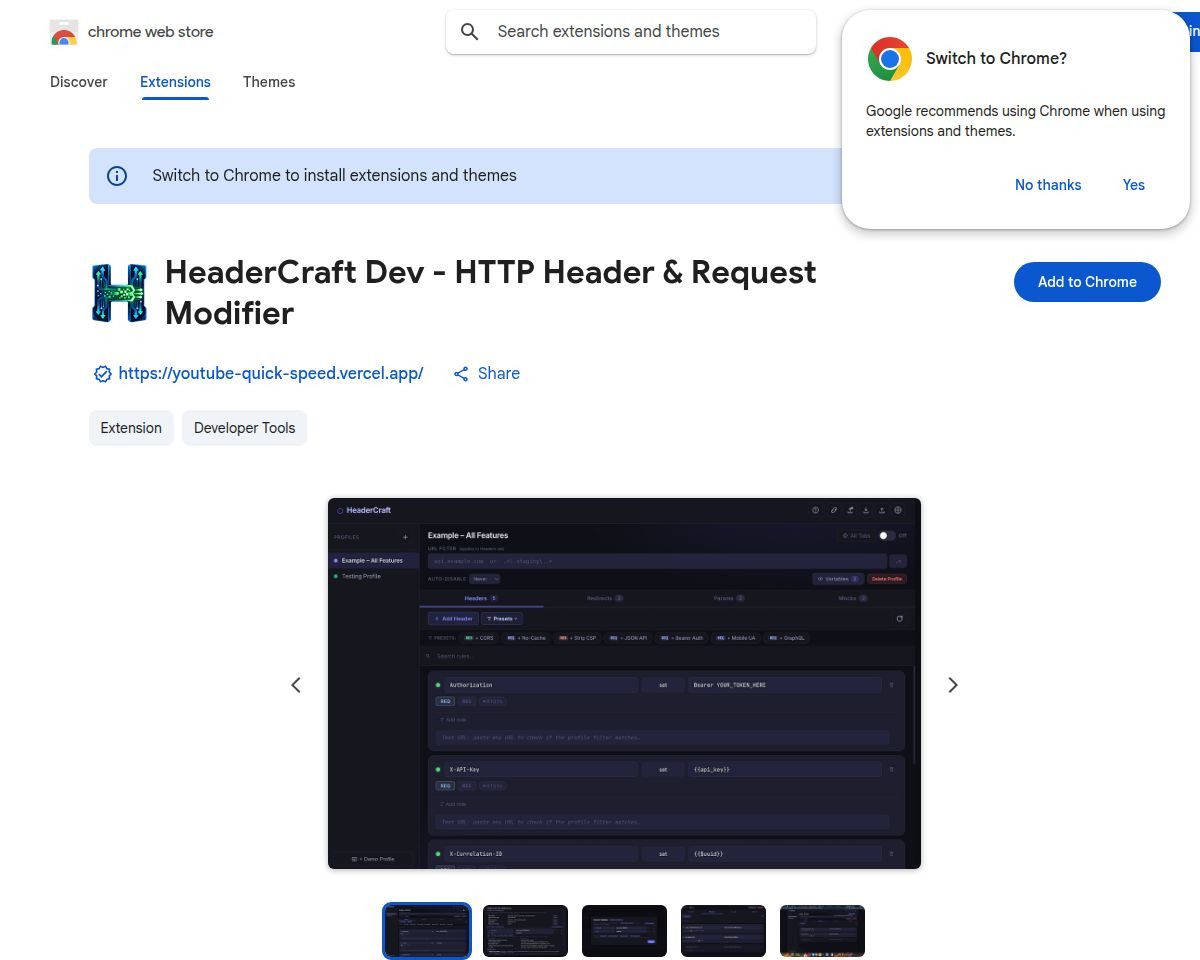The width and height of the screenshot is (1200, 960).
Task: Show next screenshot with right arrow
Action: tap(953, 685)
